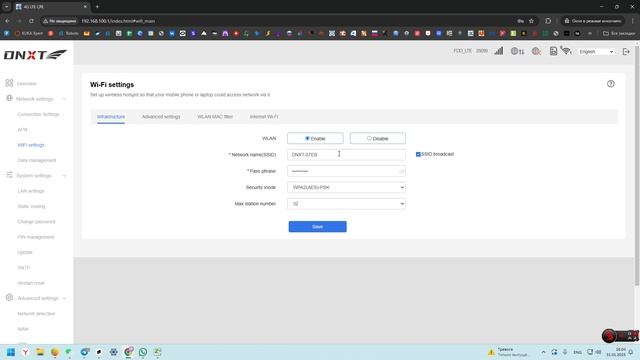Open the Max station number dropdown
Image resolution: width=640 pixels, height=360 pixels.
point(346,204)
